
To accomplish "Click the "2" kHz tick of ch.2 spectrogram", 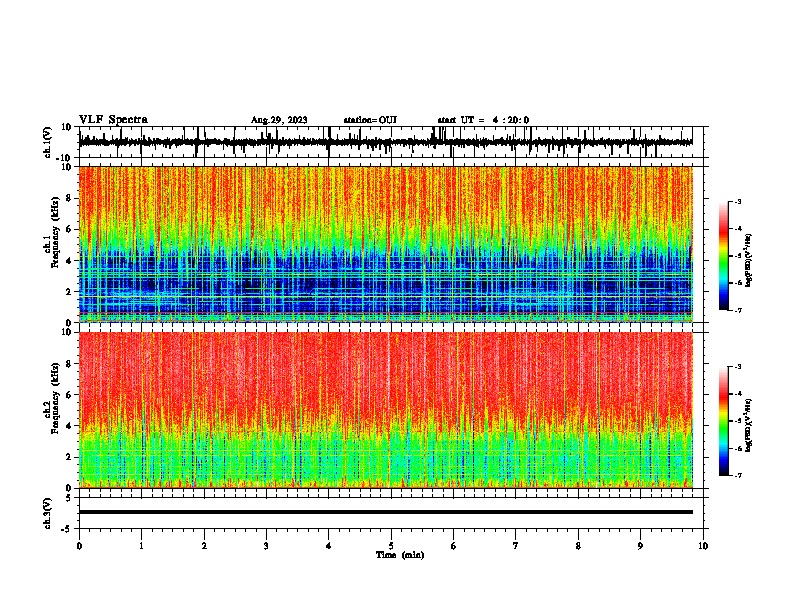I will click(69, 457).
